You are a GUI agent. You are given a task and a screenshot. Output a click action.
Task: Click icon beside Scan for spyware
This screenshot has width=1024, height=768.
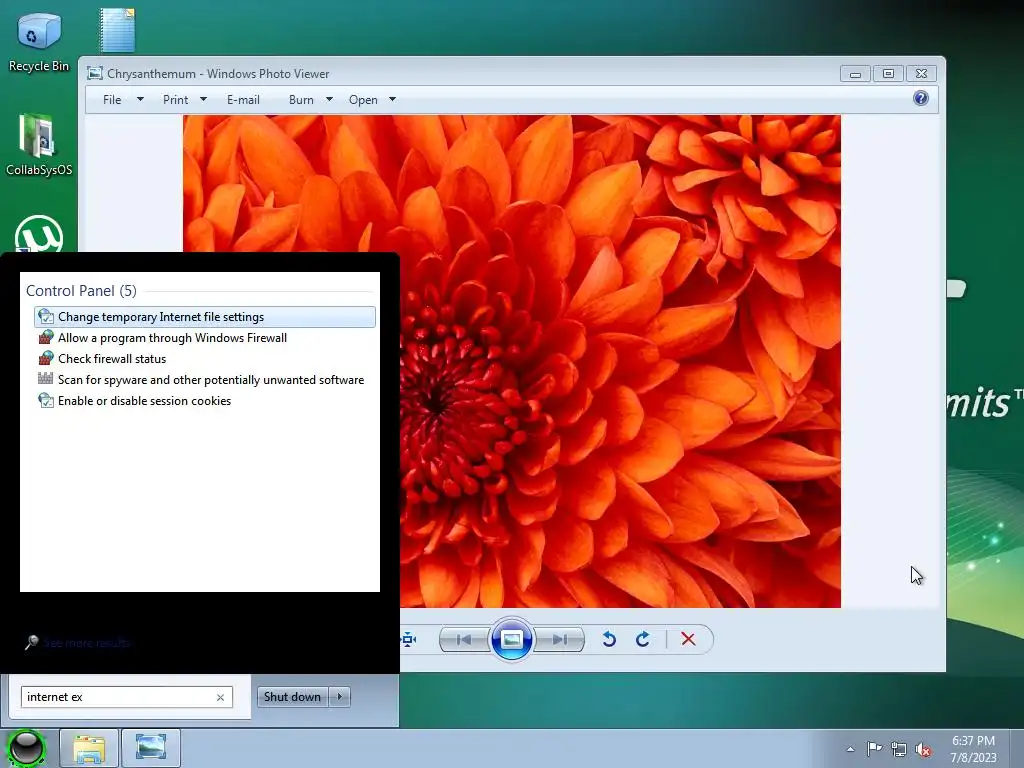46,378
